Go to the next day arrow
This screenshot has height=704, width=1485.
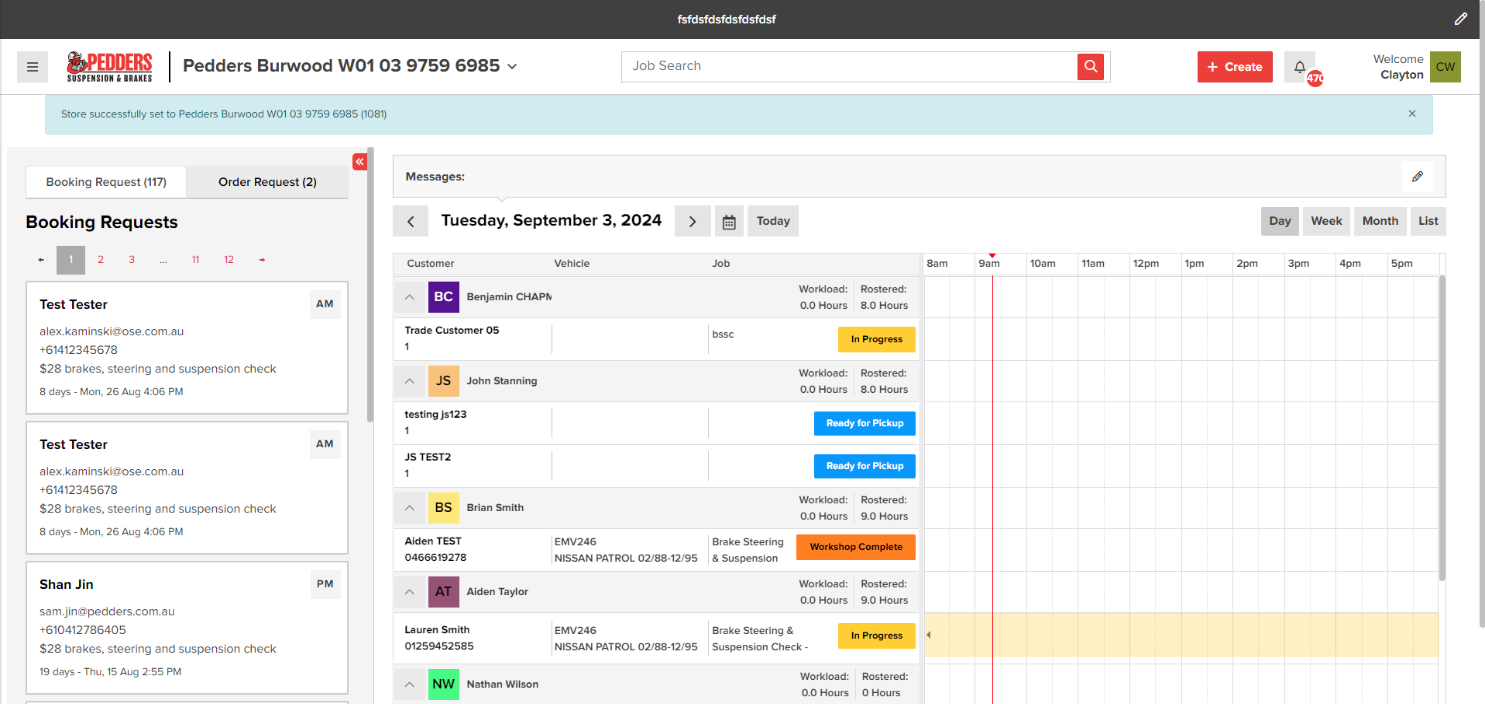coord(692,221)
